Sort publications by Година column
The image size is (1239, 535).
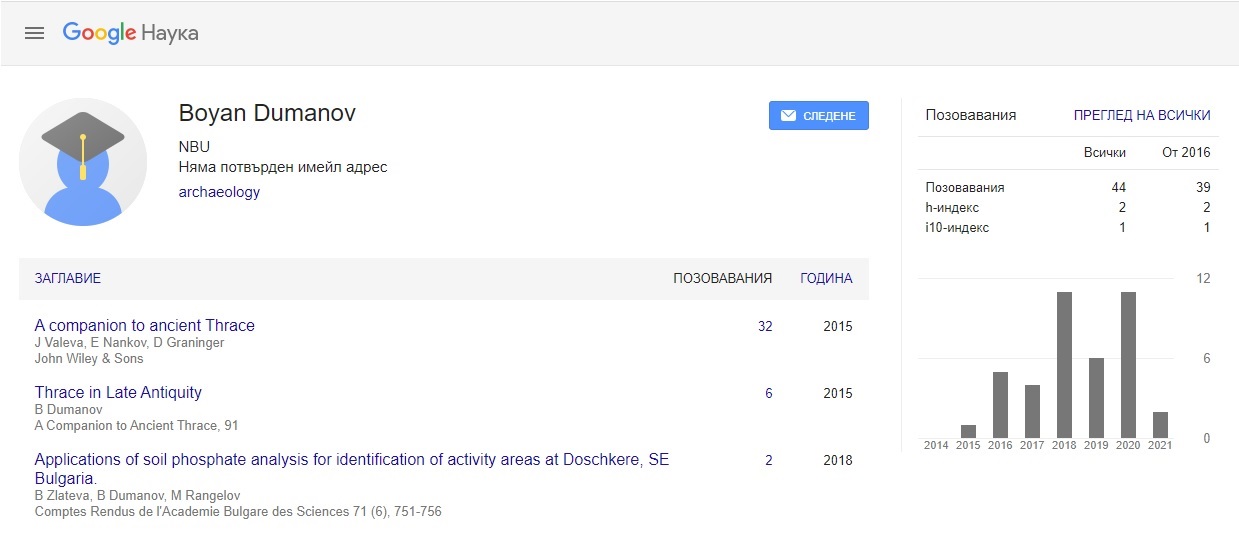click(x=826, y=279)
